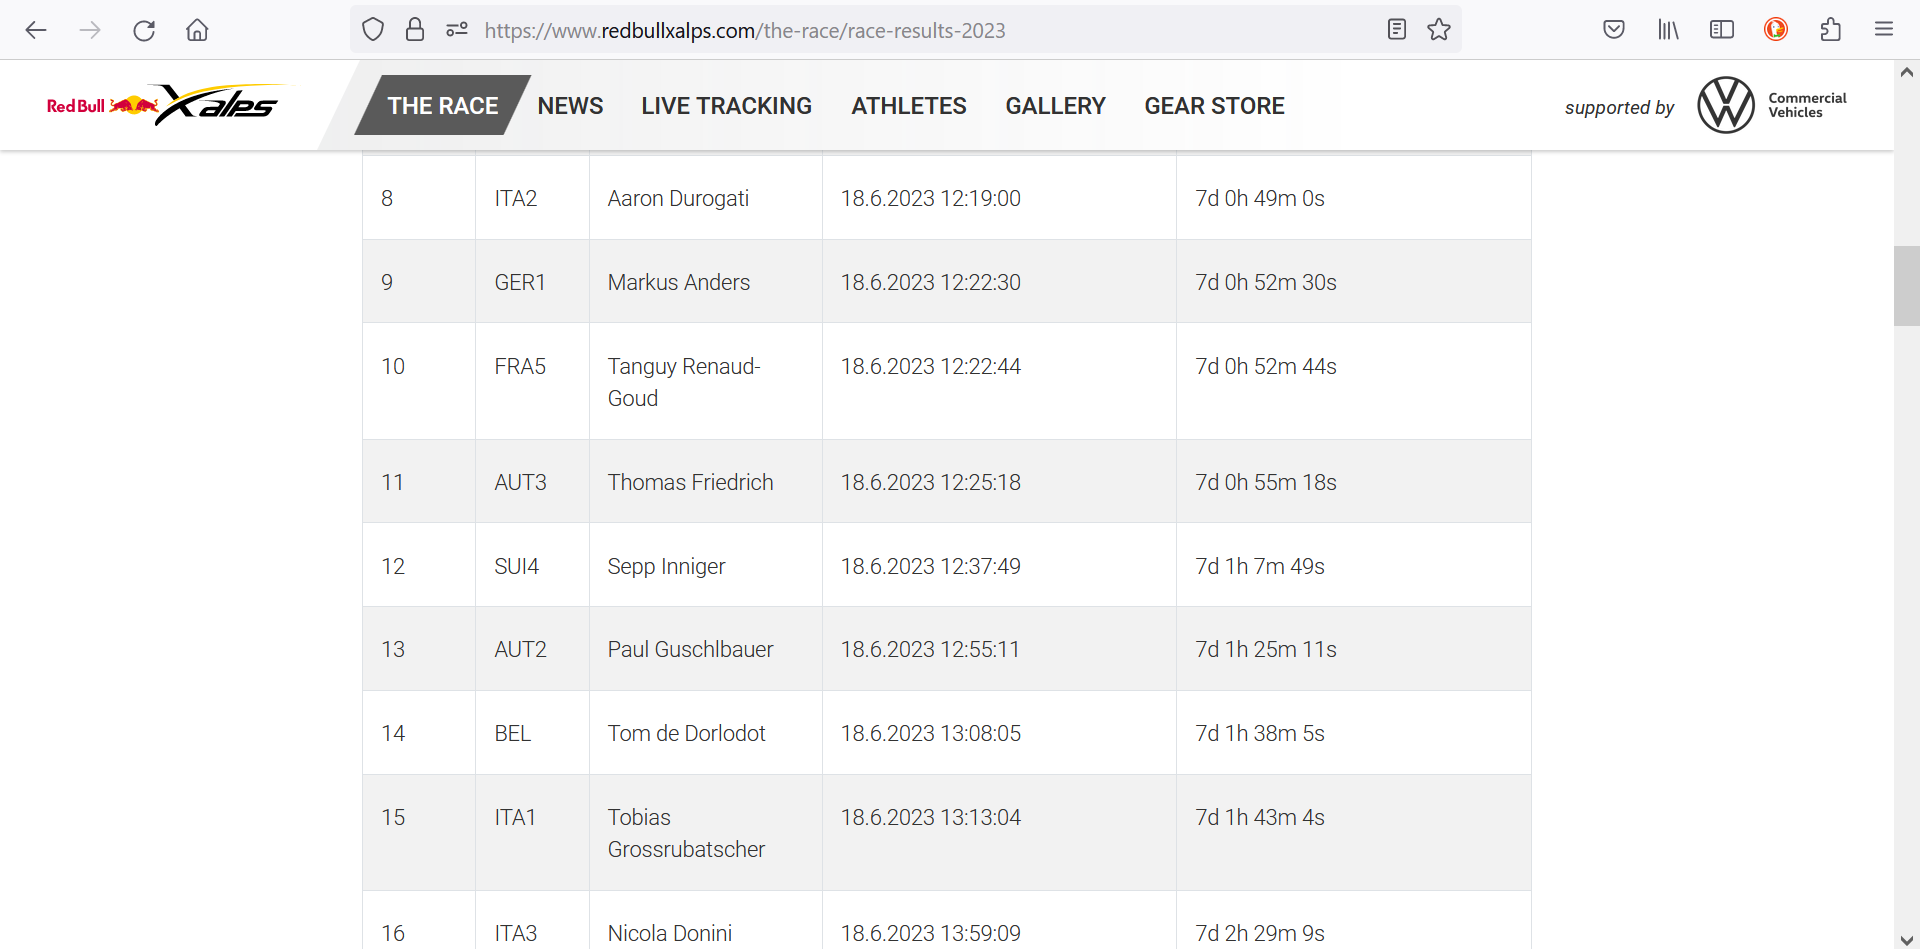Open the LIVE TRACKING menu item

point(727,106)
